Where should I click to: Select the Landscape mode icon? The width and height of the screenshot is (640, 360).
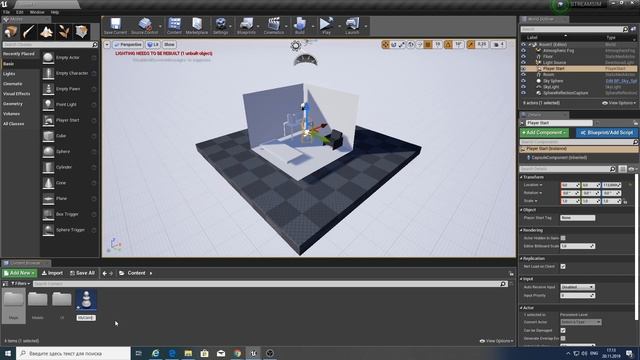pos(46,31)
